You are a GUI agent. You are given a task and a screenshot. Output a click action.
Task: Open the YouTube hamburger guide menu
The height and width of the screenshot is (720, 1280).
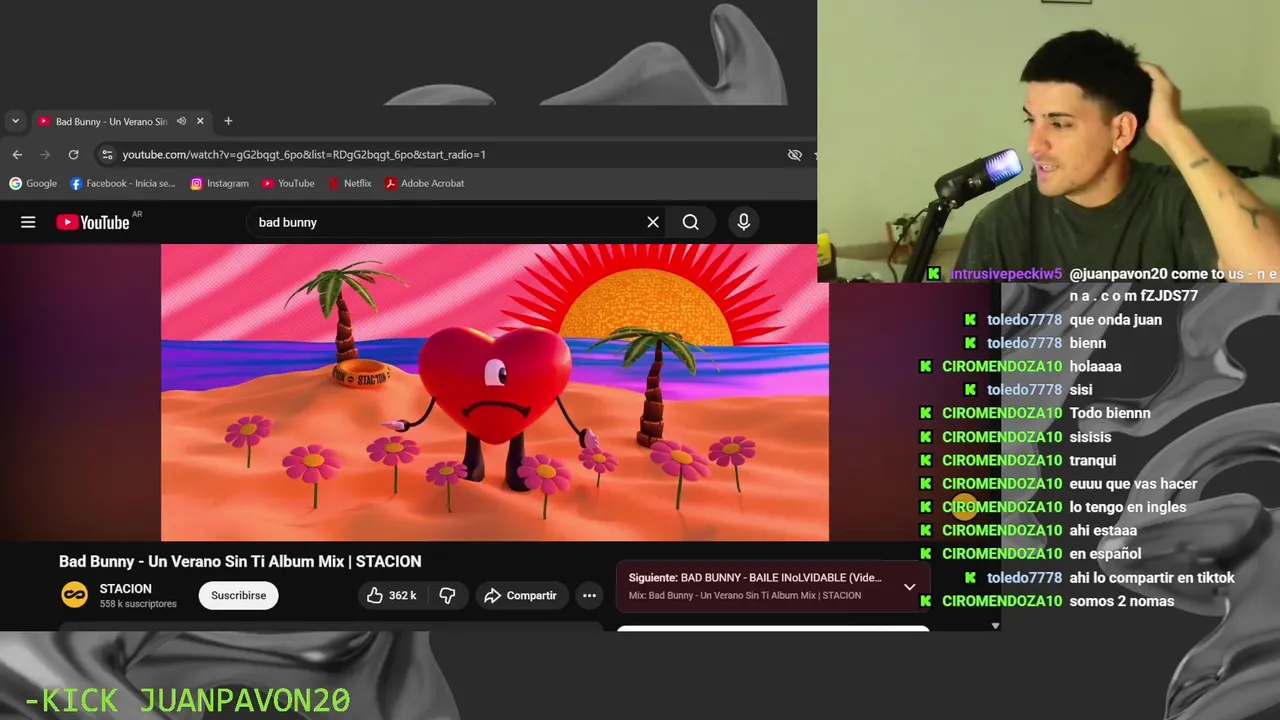coord(28,222)
